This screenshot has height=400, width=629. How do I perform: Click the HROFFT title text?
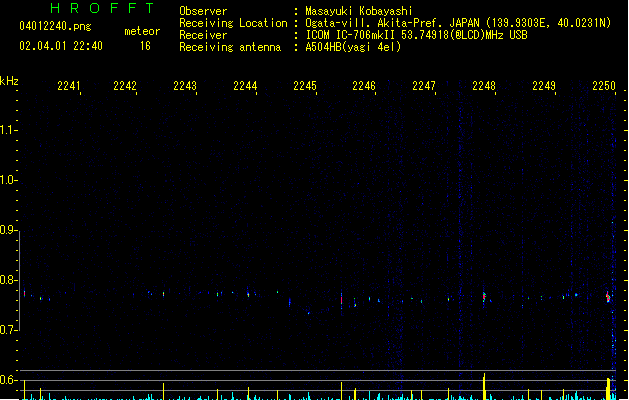pyautogui.click(x=103, y=8)
